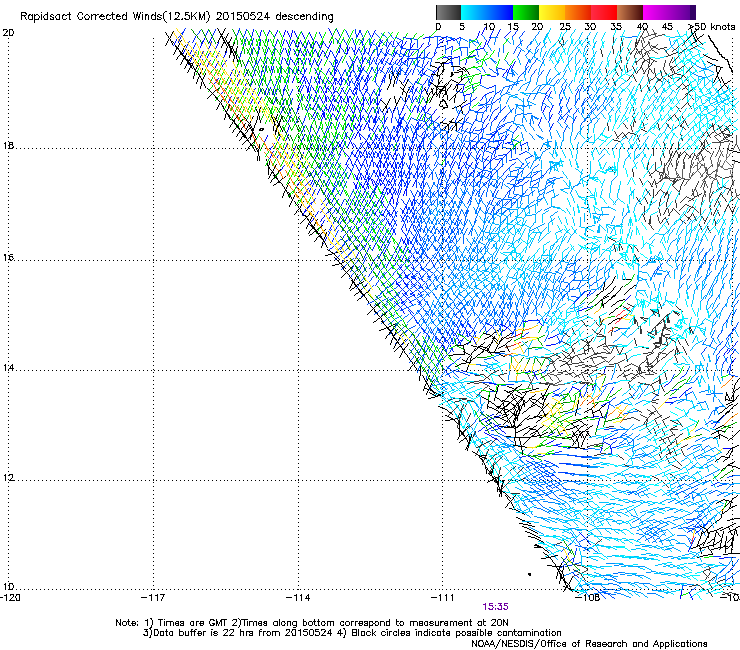This screenshot has width=740, height=650.
Task: Click the '20' latitude axis label
Action: click(x=8, y=33)
